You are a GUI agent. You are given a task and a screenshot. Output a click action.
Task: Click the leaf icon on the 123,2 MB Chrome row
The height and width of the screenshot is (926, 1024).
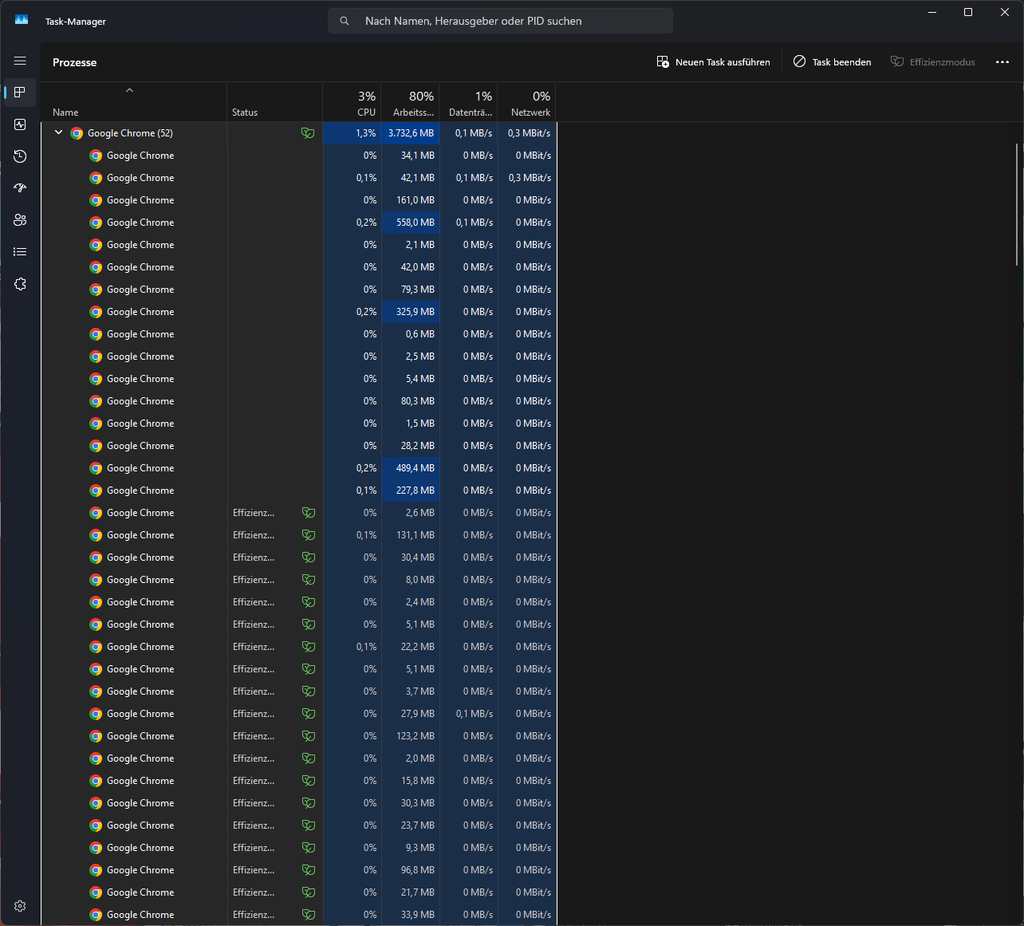point(308,736)
